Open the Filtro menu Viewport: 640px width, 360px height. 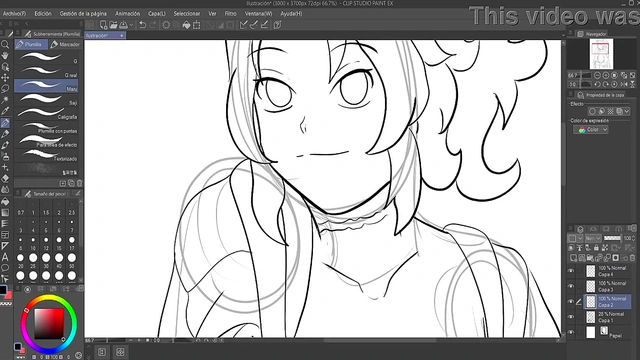tap(230, 13)
